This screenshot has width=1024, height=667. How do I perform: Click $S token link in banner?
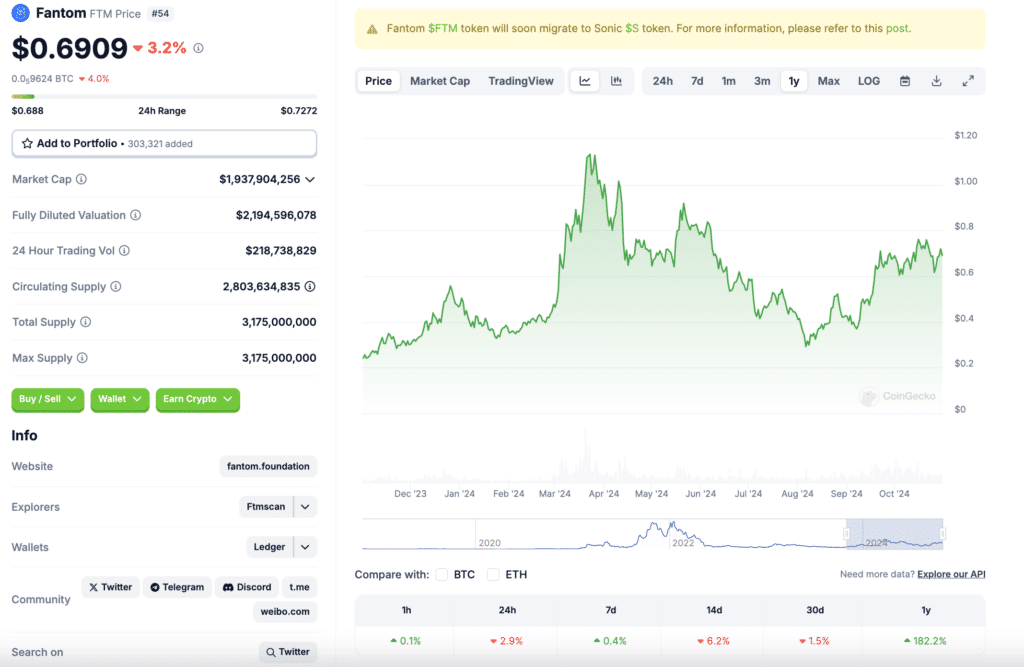pos(632,29)
